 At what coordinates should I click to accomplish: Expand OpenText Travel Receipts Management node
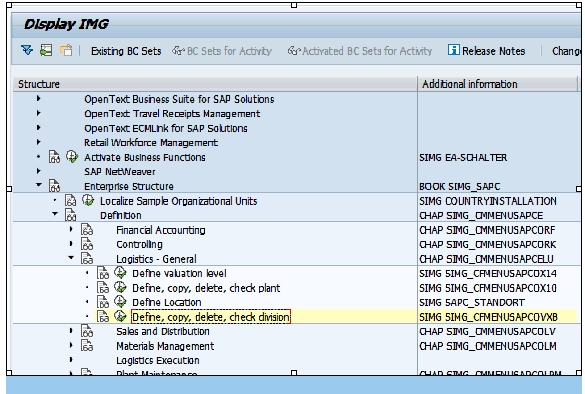[x=38, y=113]
